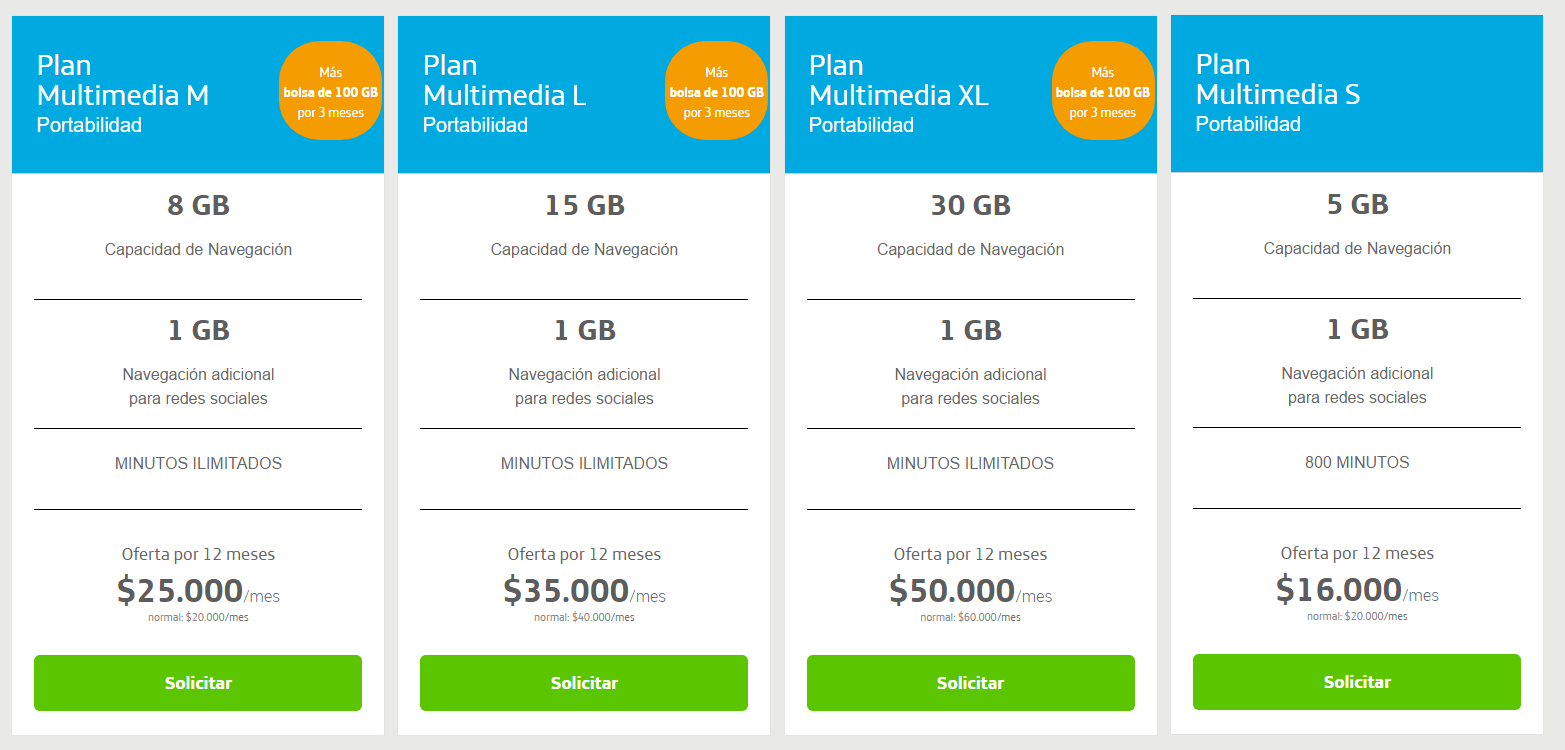Click Solicitar for Plan Multimedia L
1565x750 pixels.
coord(584,683)
